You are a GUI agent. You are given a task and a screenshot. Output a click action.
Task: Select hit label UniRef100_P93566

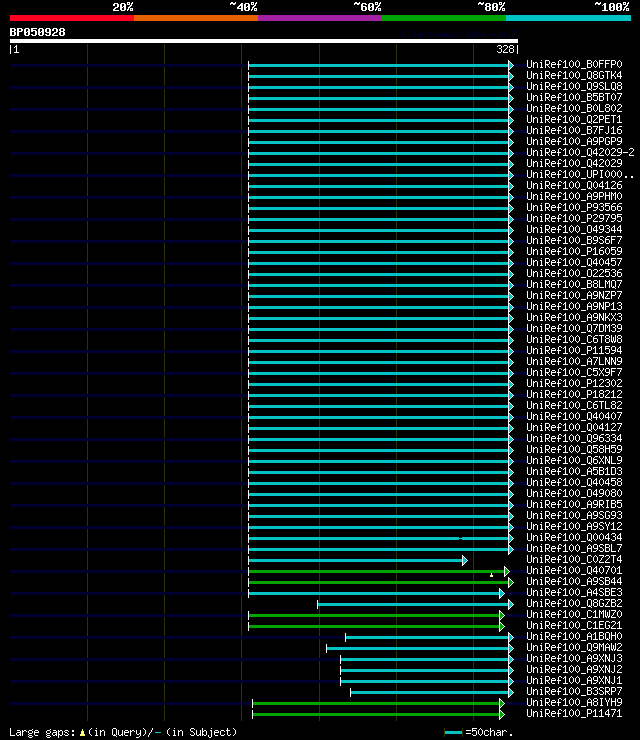tap(574, 208)
